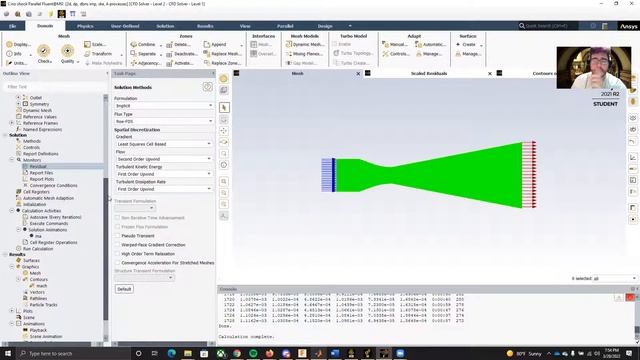This screenshot has width=640, height=360.
Task: Enable Warped-Face Gradient Correction
Action: (118, 244)
